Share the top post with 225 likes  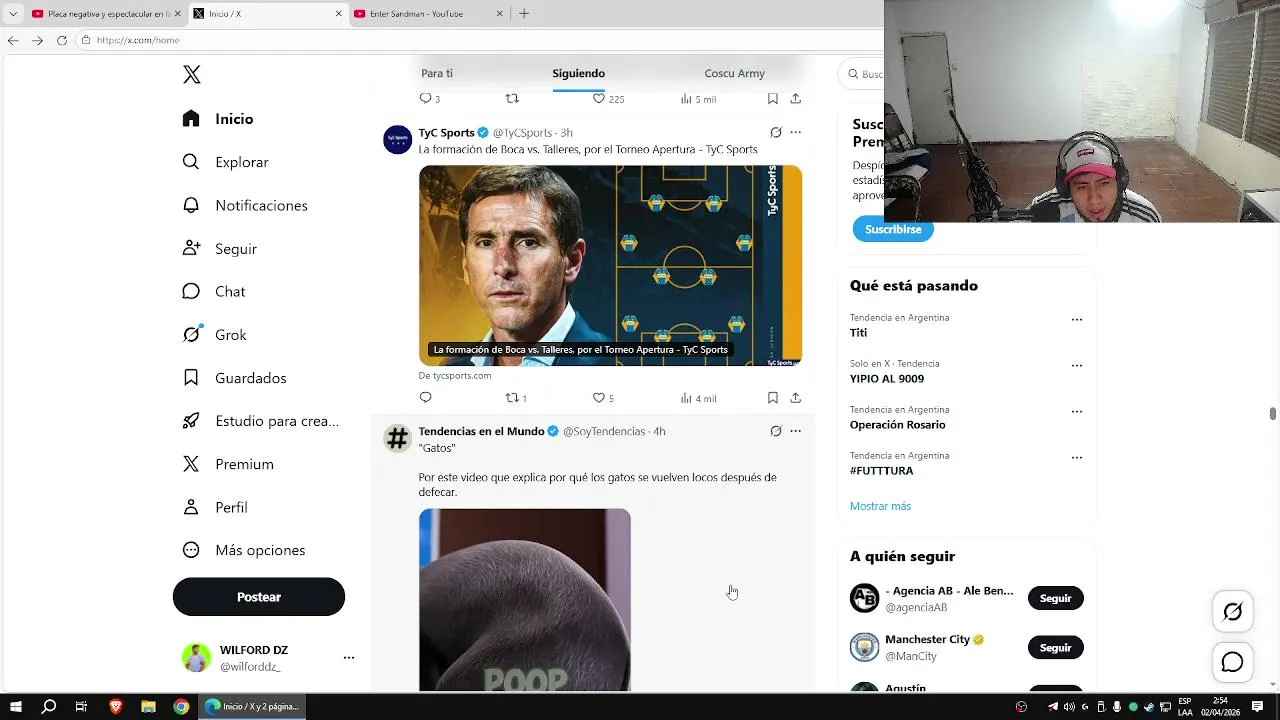tap(795, 98)
